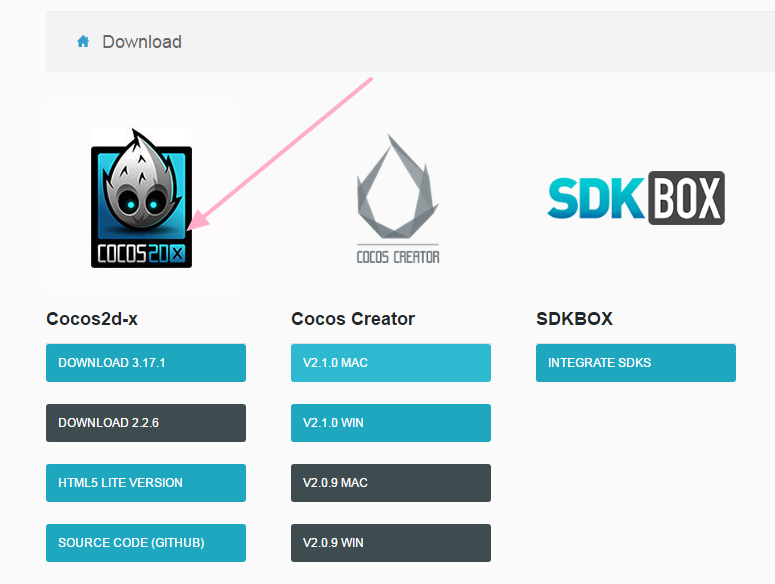Click the Integrate SDKs button
Image resolution: width=775 pixels, height=584 pixels.
(x=636, y=363)
